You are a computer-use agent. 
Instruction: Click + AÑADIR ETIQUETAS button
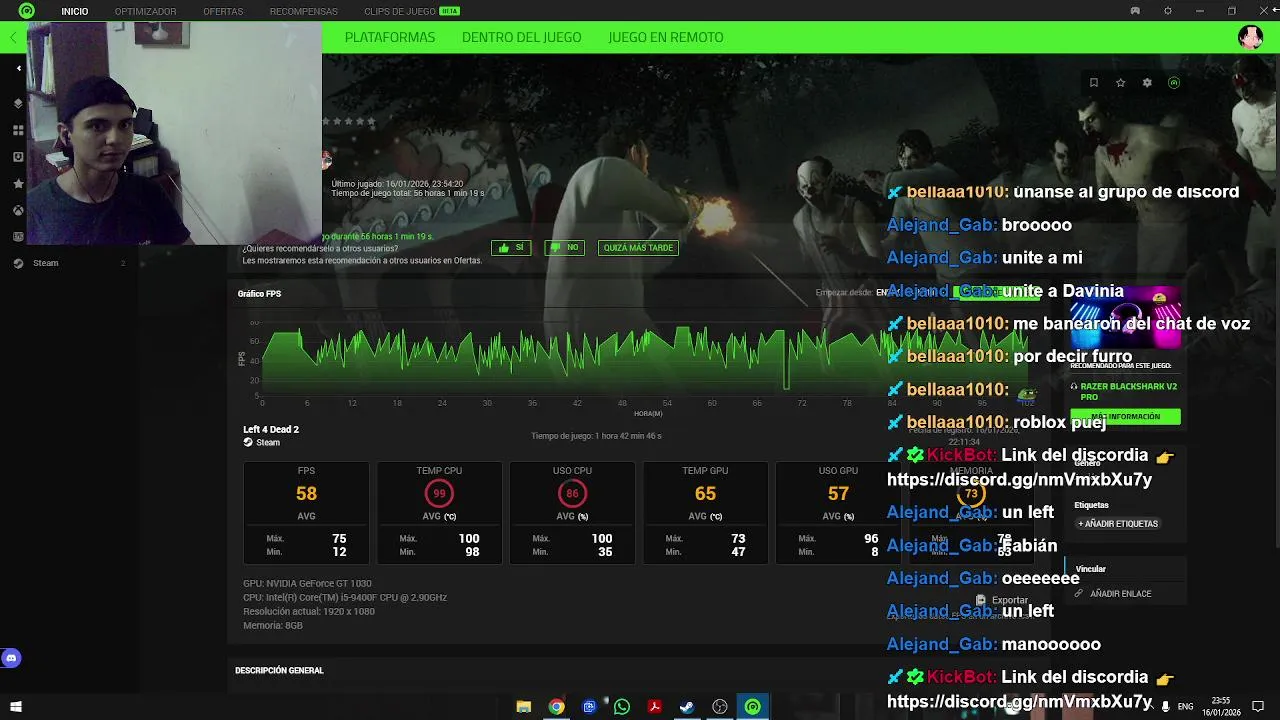(1118, 524)
